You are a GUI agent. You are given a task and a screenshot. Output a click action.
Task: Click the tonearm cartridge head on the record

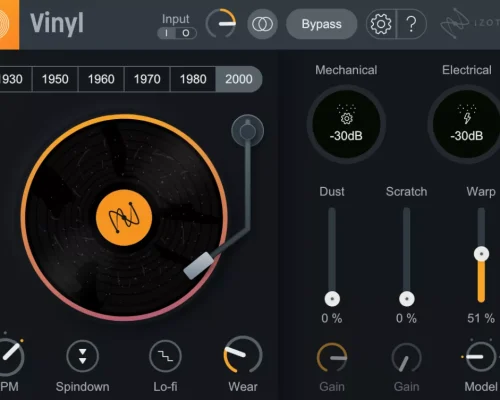tap(199, 265)
